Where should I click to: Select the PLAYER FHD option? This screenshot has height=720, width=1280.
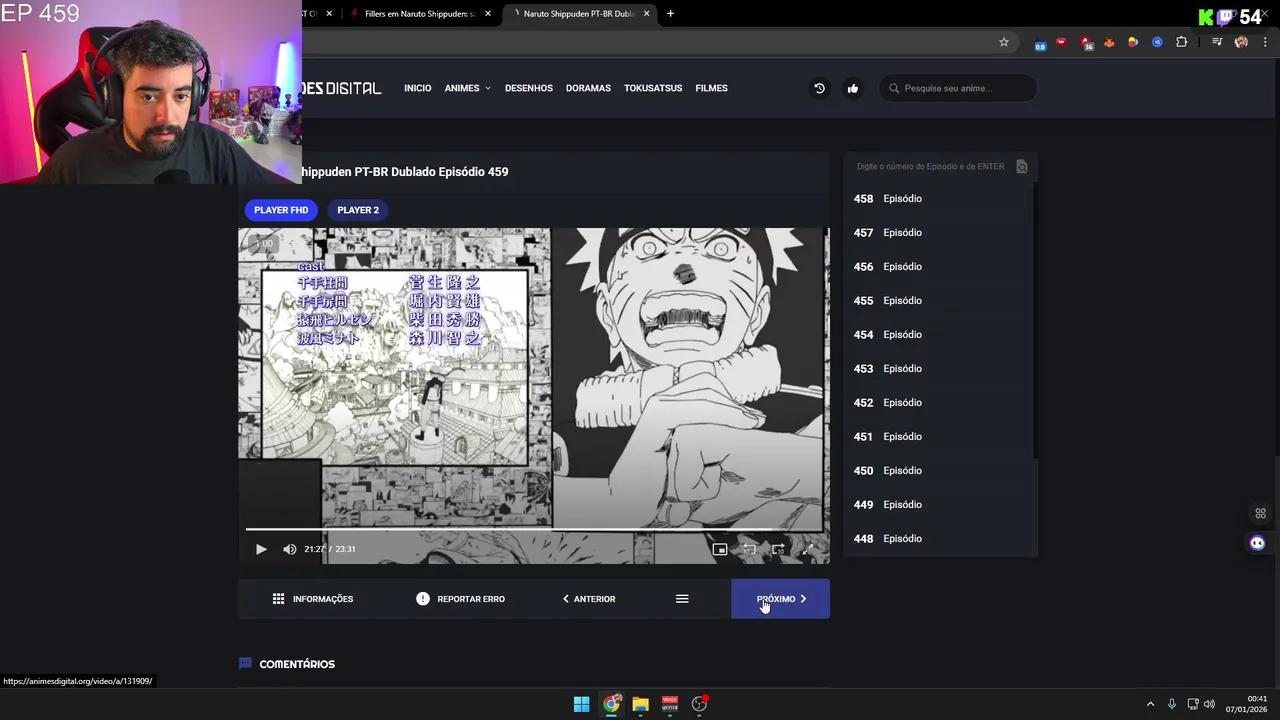tap(281, 210)
